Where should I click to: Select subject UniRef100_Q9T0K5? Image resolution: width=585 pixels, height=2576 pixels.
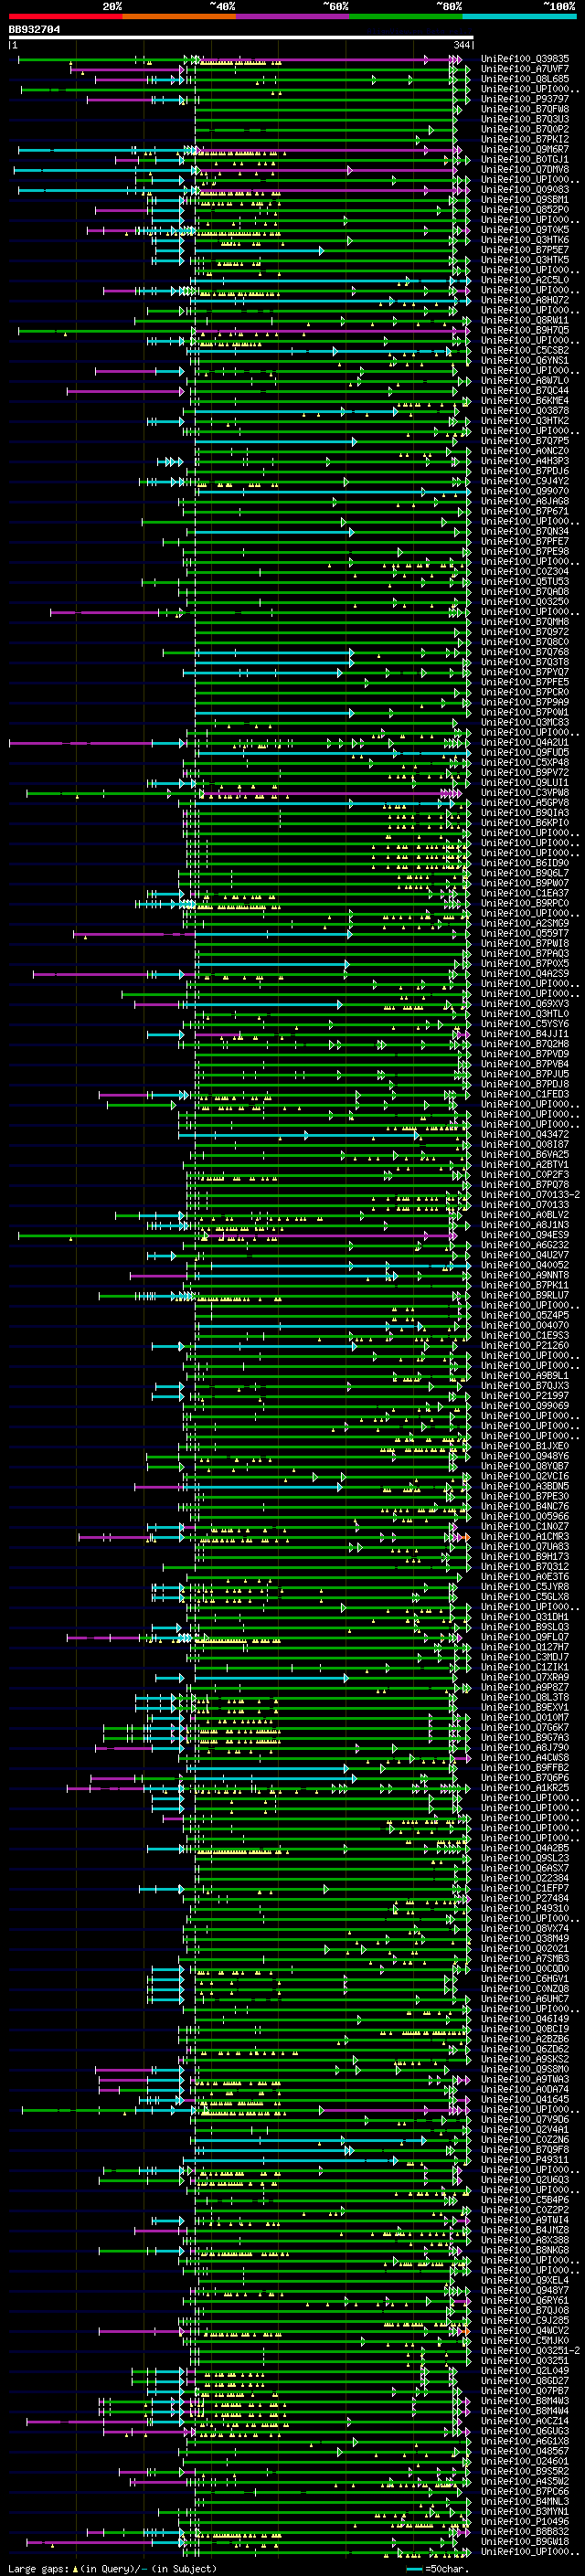[x=525, y=229]
